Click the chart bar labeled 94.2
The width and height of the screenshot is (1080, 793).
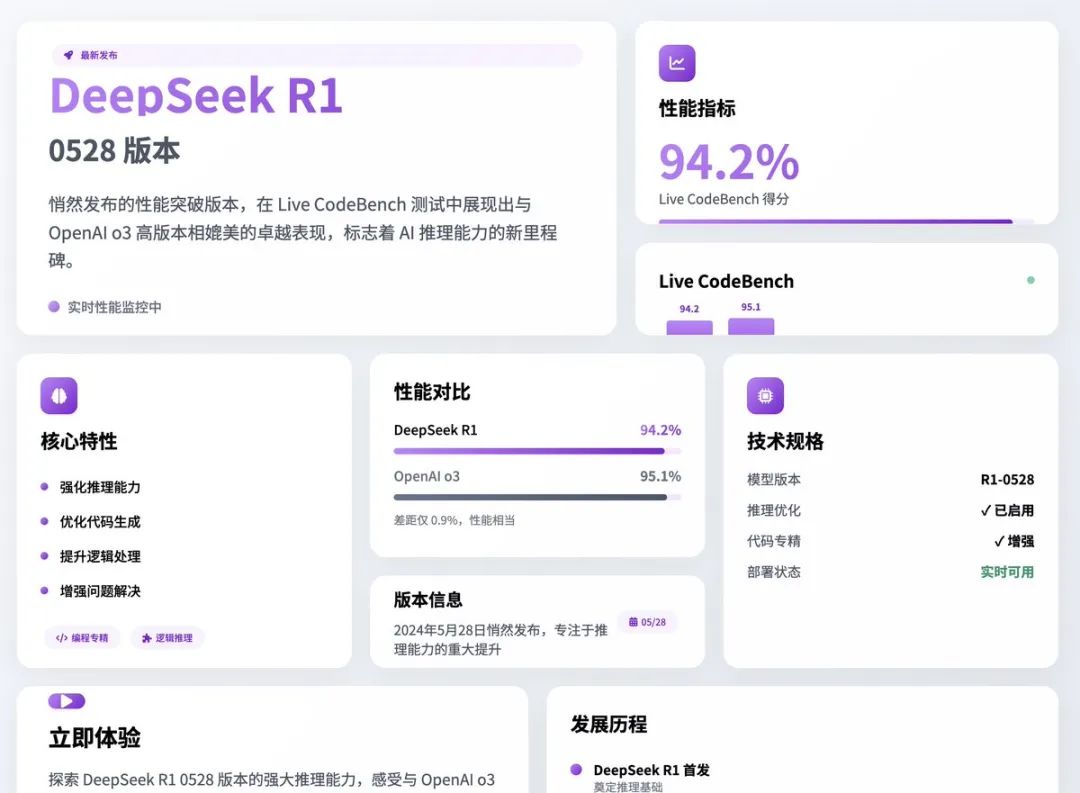[x=689, y=327]
